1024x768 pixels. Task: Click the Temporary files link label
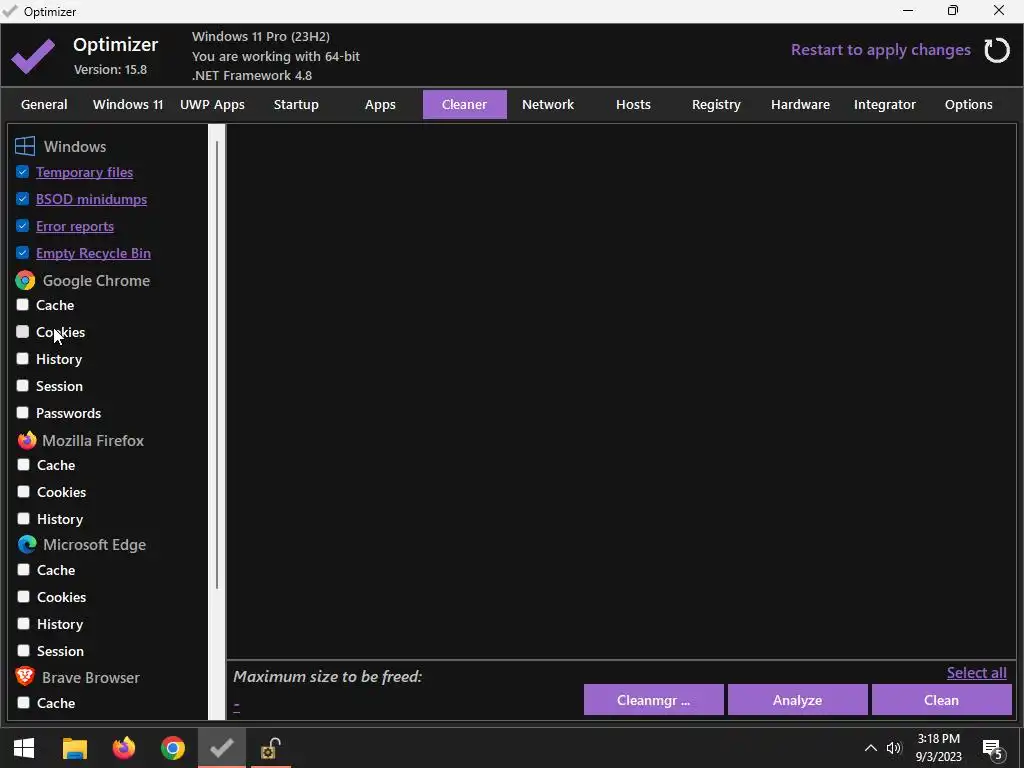tap(84, 172)
